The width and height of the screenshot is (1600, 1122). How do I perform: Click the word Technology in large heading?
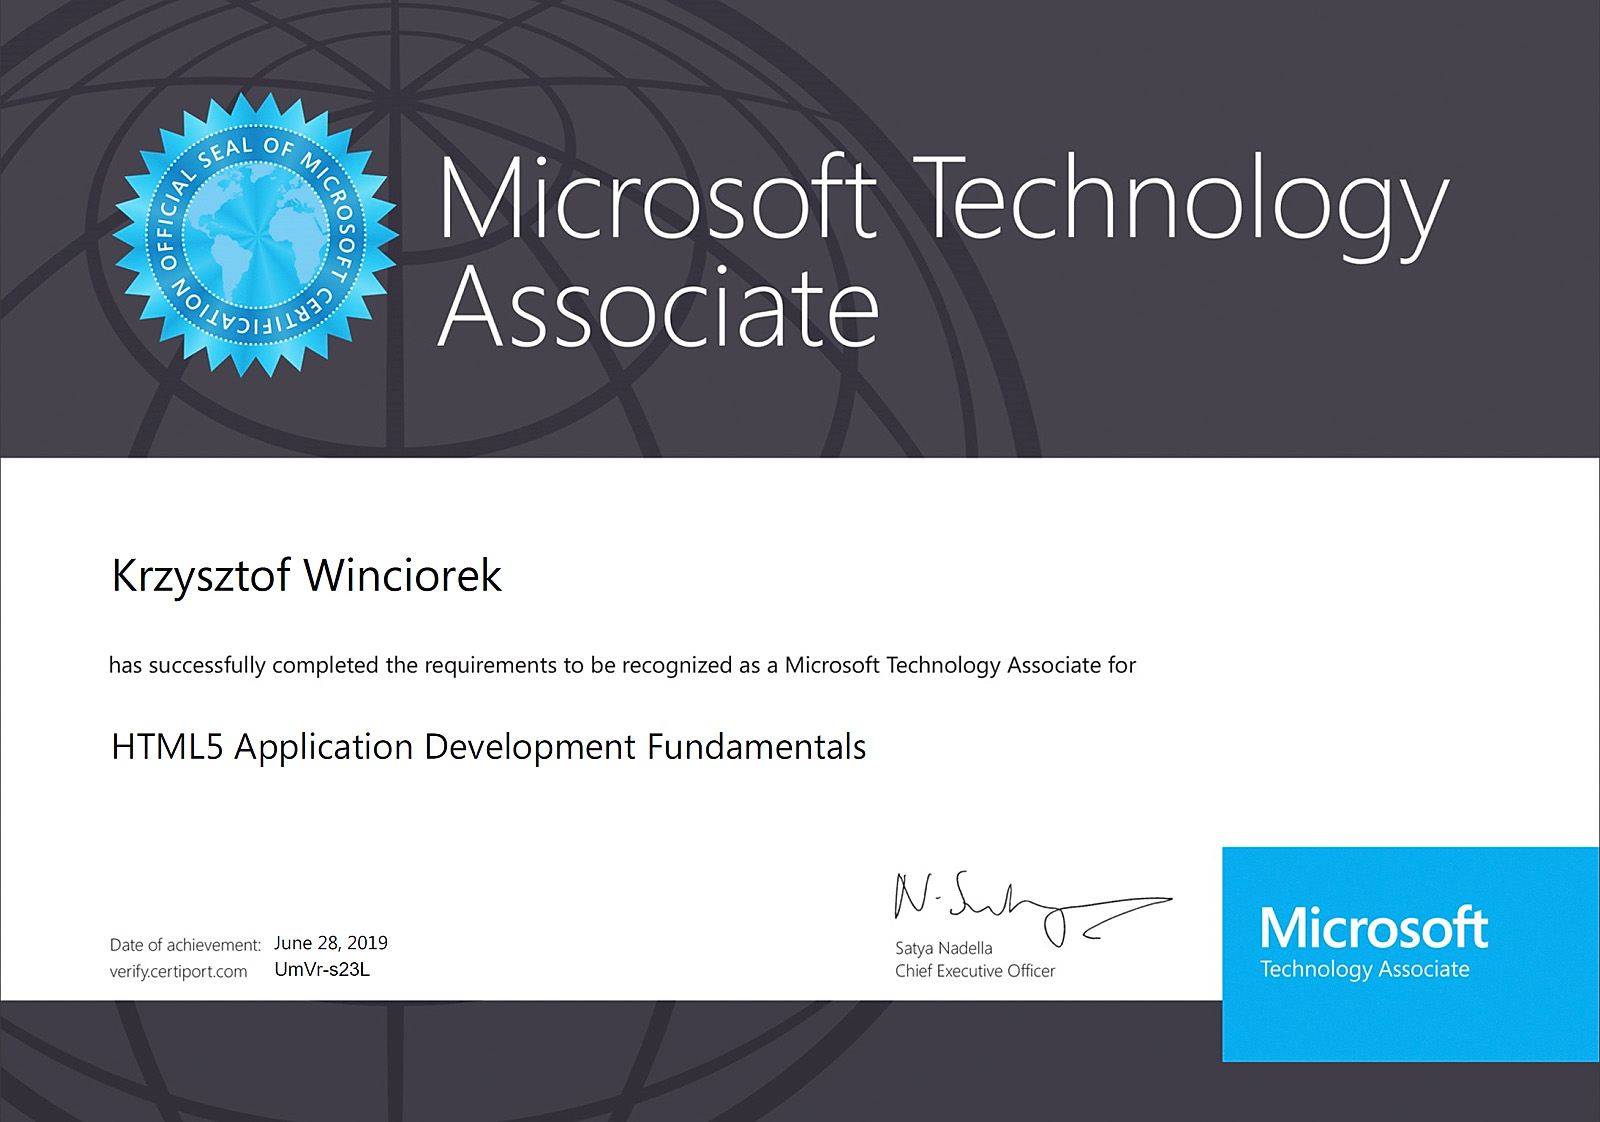1185,205
